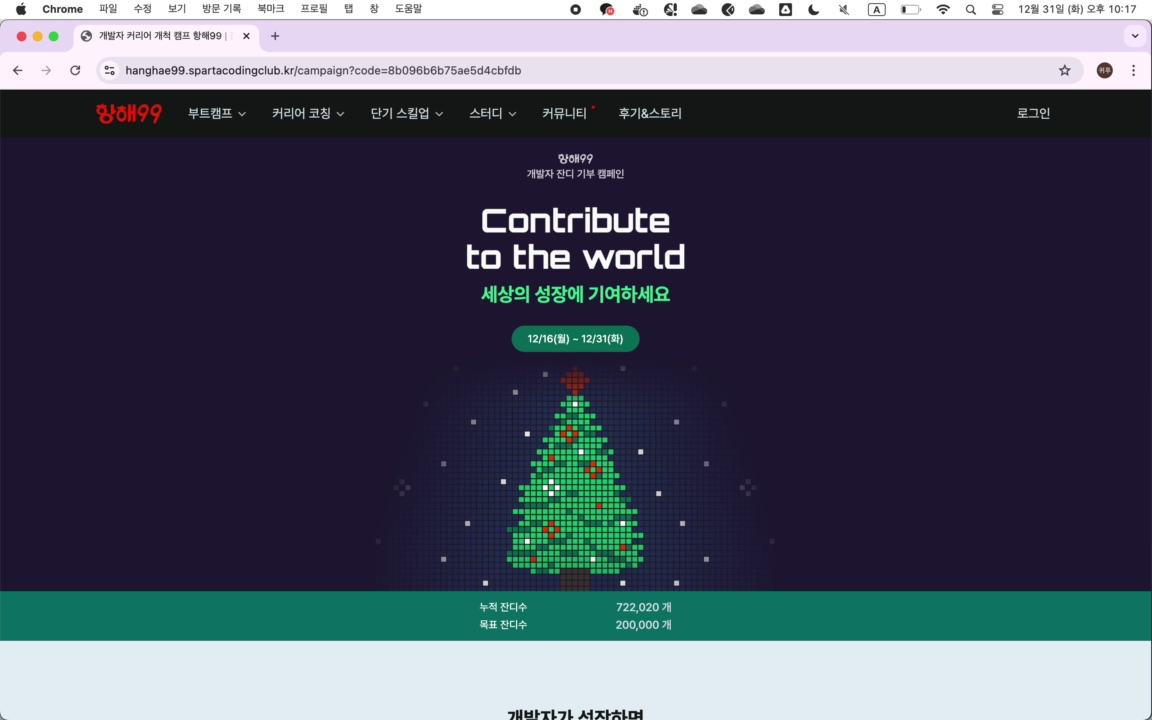Click the 개발자 잔디 기부 캠페인 text
Image resolution: width=1152 pixels, height=720 pixels.
tap(575, 174)
